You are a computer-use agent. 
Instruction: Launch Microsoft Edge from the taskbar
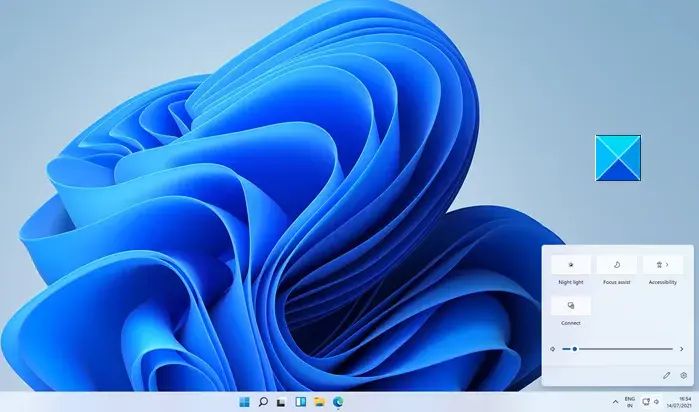click(x=338, y=402)
